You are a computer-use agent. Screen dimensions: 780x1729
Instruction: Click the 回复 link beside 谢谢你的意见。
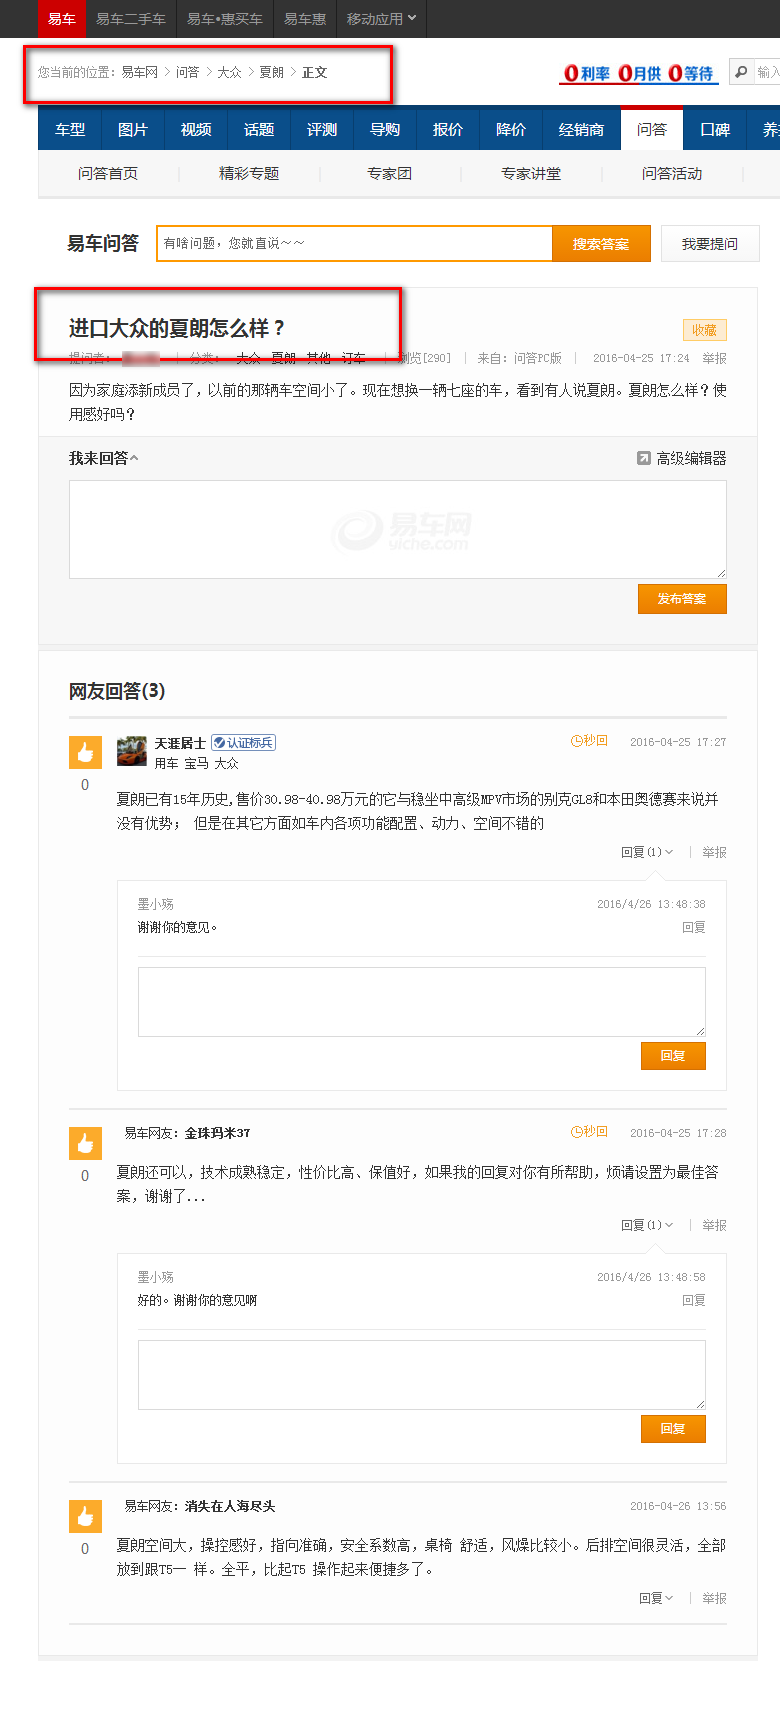[694, 927]
